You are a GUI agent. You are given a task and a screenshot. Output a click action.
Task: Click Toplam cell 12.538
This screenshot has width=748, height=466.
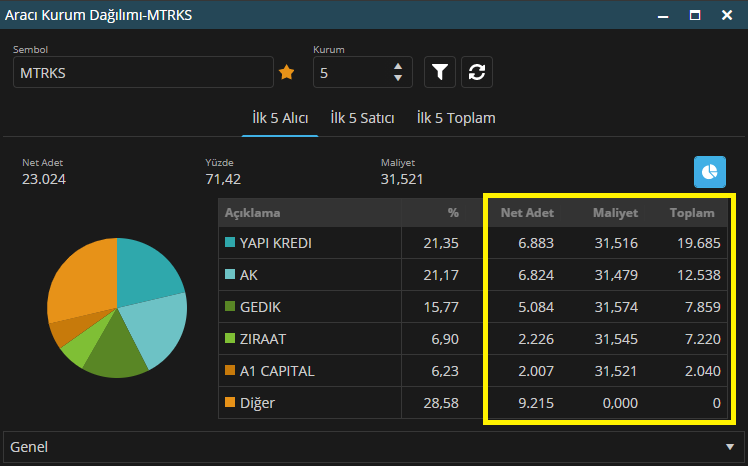pos(699,275)
